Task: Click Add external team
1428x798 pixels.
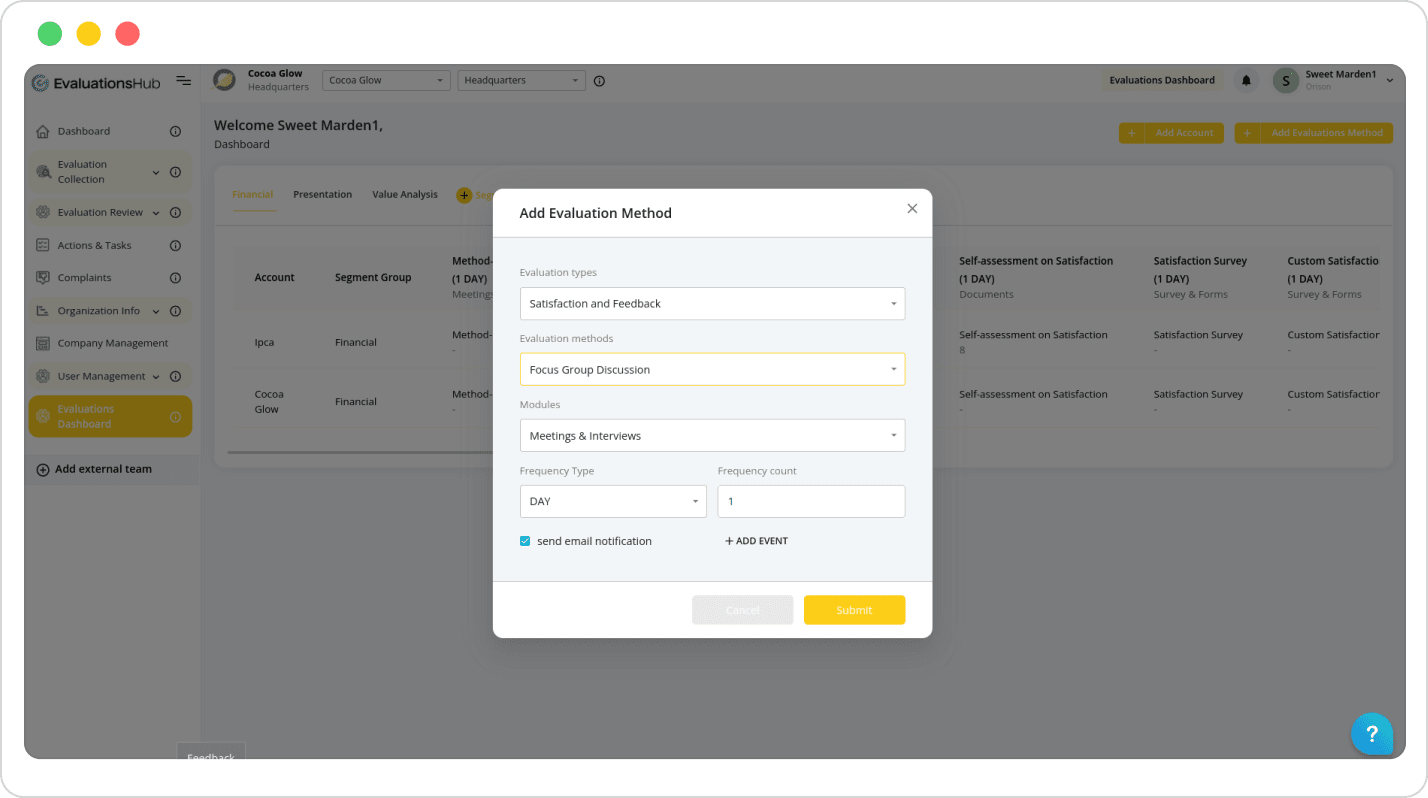Action: tap(96, 468)
